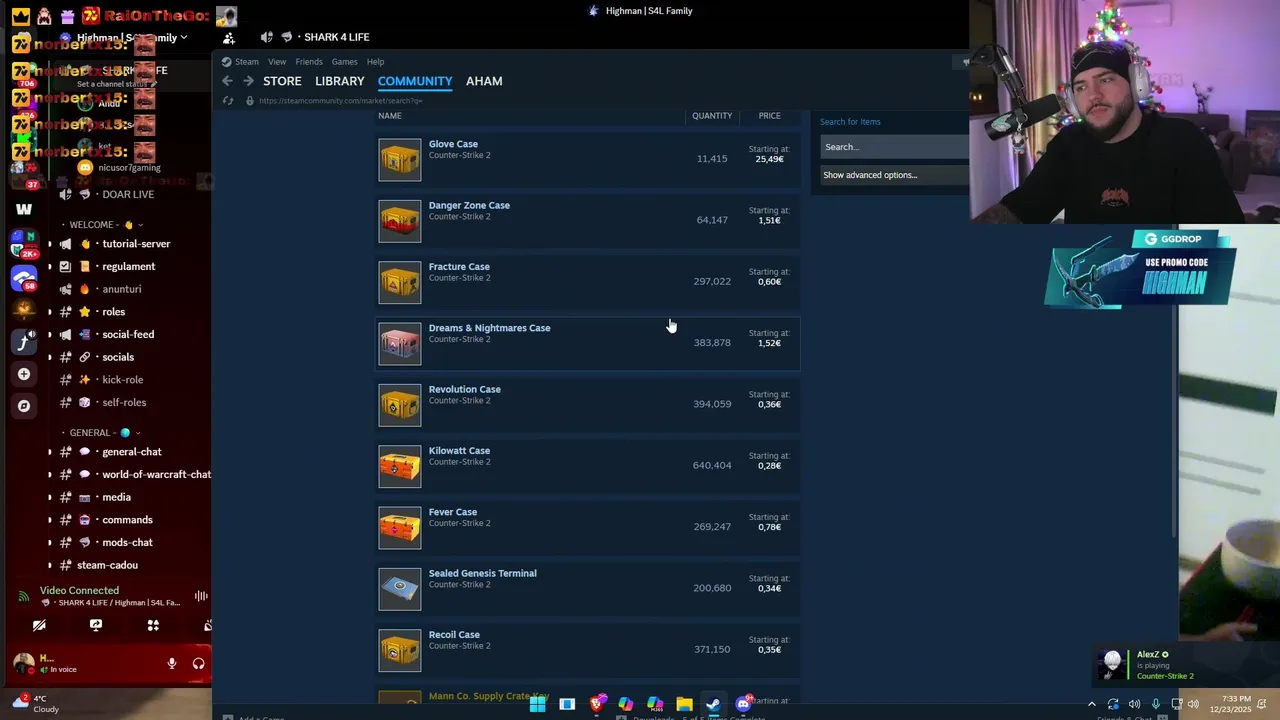The height and width of the screenshot is (720, 1280).
Task: Open tutorial-server channel
Action: [136, 244]
